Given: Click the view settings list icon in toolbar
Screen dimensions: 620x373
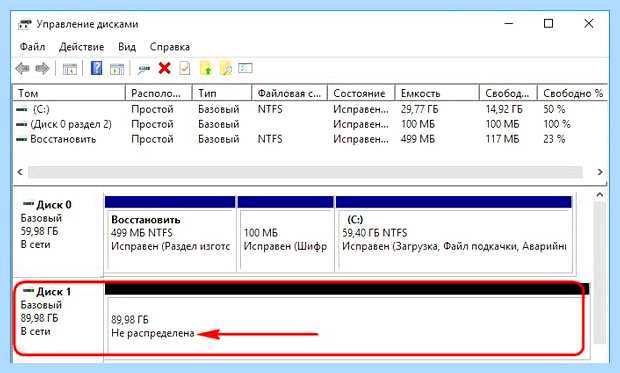Looking at the screenshot, I should click(x=245, y=68).
